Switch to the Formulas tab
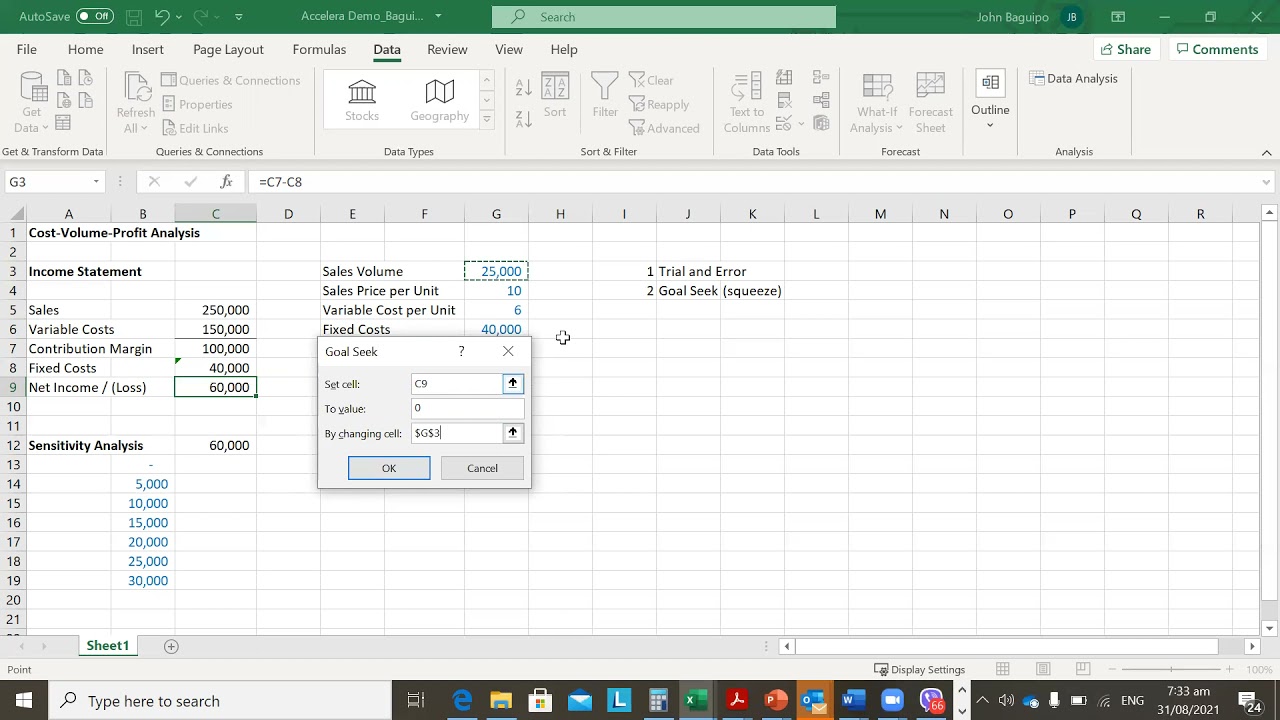 tap(319, 49)
